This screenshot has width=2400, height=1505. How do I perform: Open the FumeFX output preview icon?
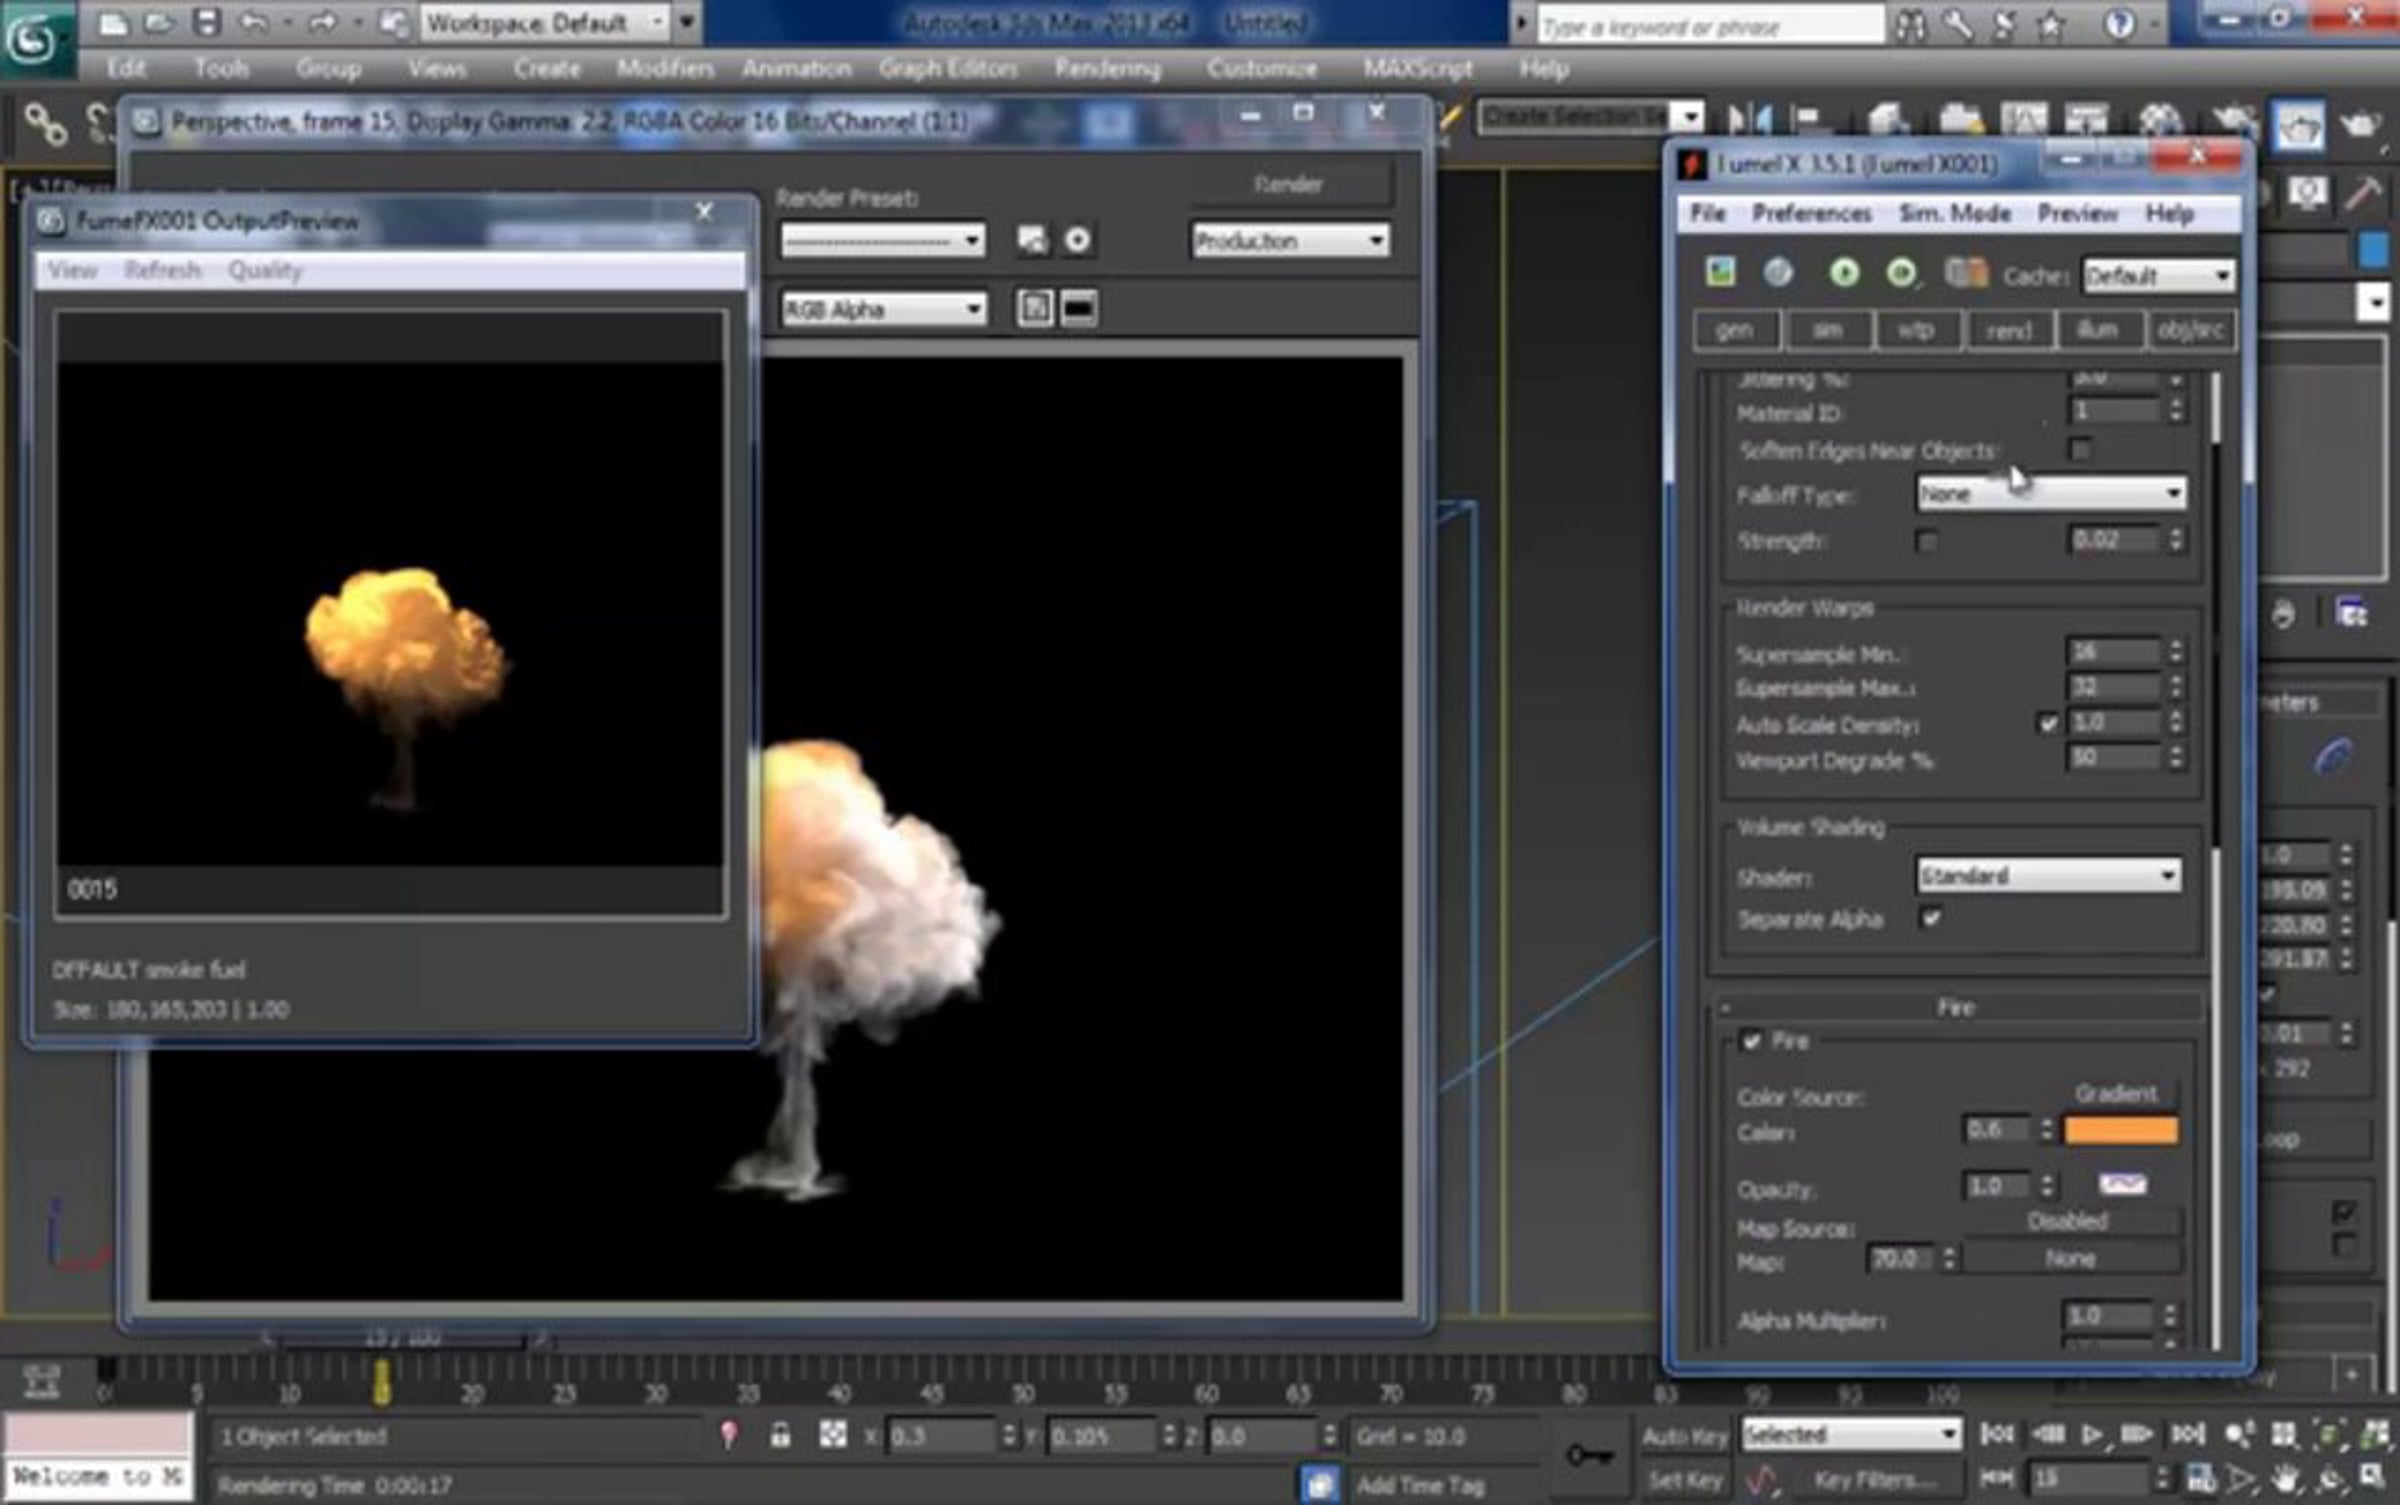click(1720, 272)
